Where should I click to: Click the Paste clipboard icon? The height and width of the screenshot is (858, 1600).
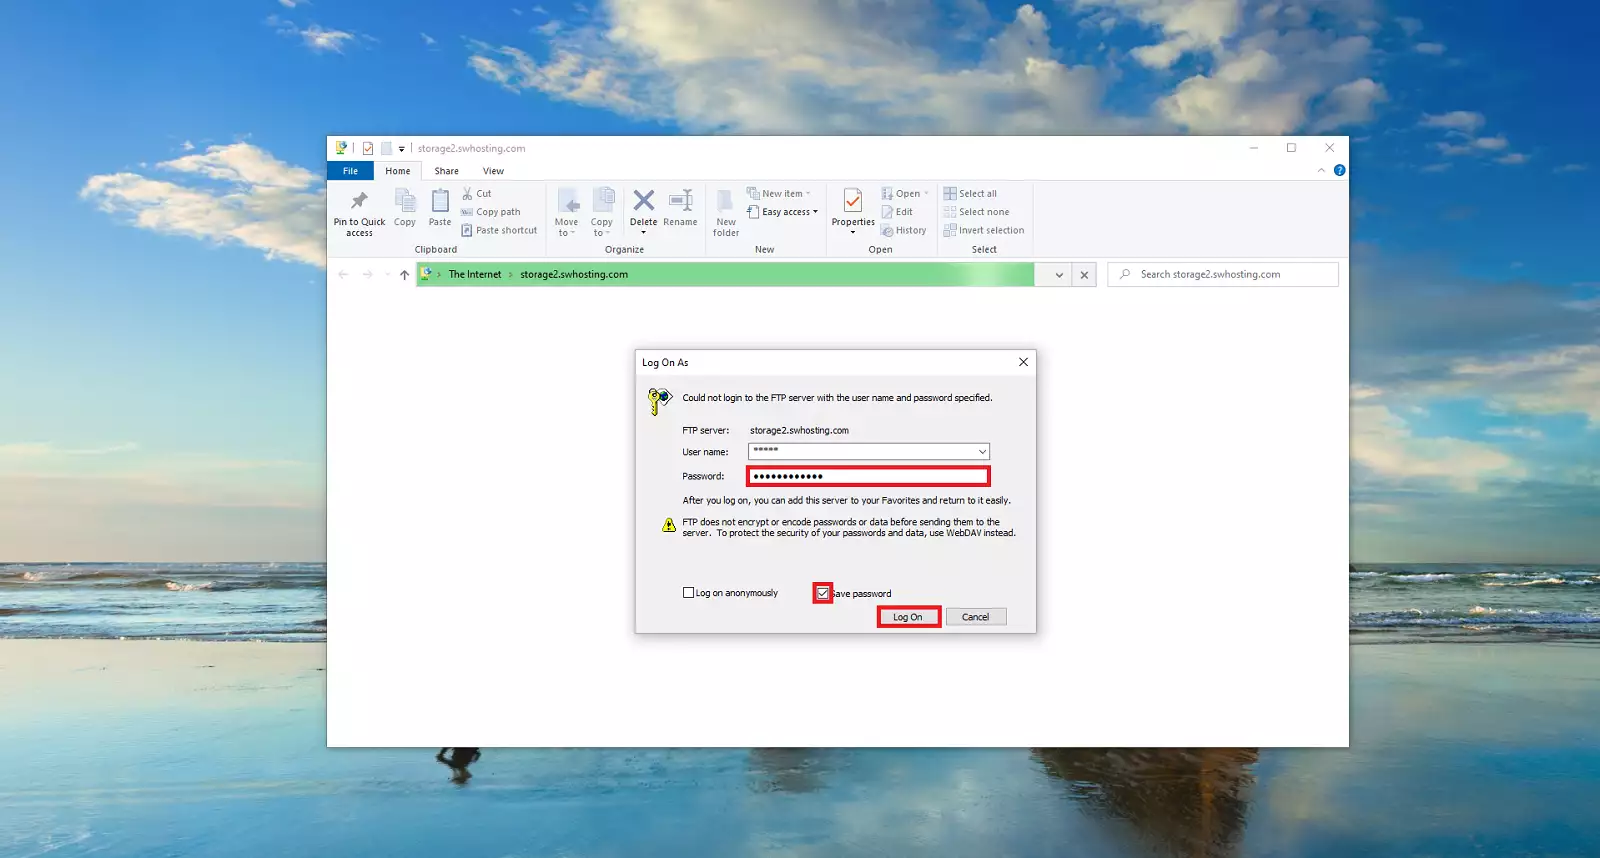(440, 201)
